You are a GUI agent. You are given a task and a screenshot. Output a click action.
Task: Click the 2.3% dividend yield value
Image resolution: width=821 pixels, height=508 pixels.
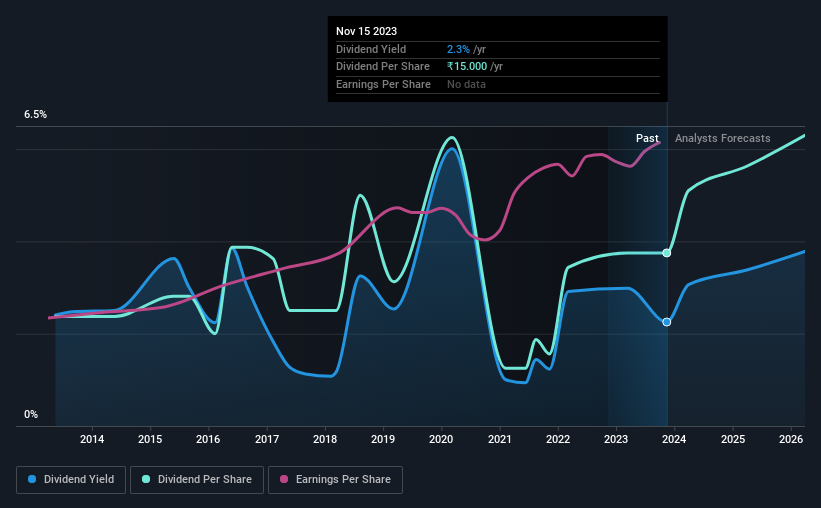(x=458, y=49)
